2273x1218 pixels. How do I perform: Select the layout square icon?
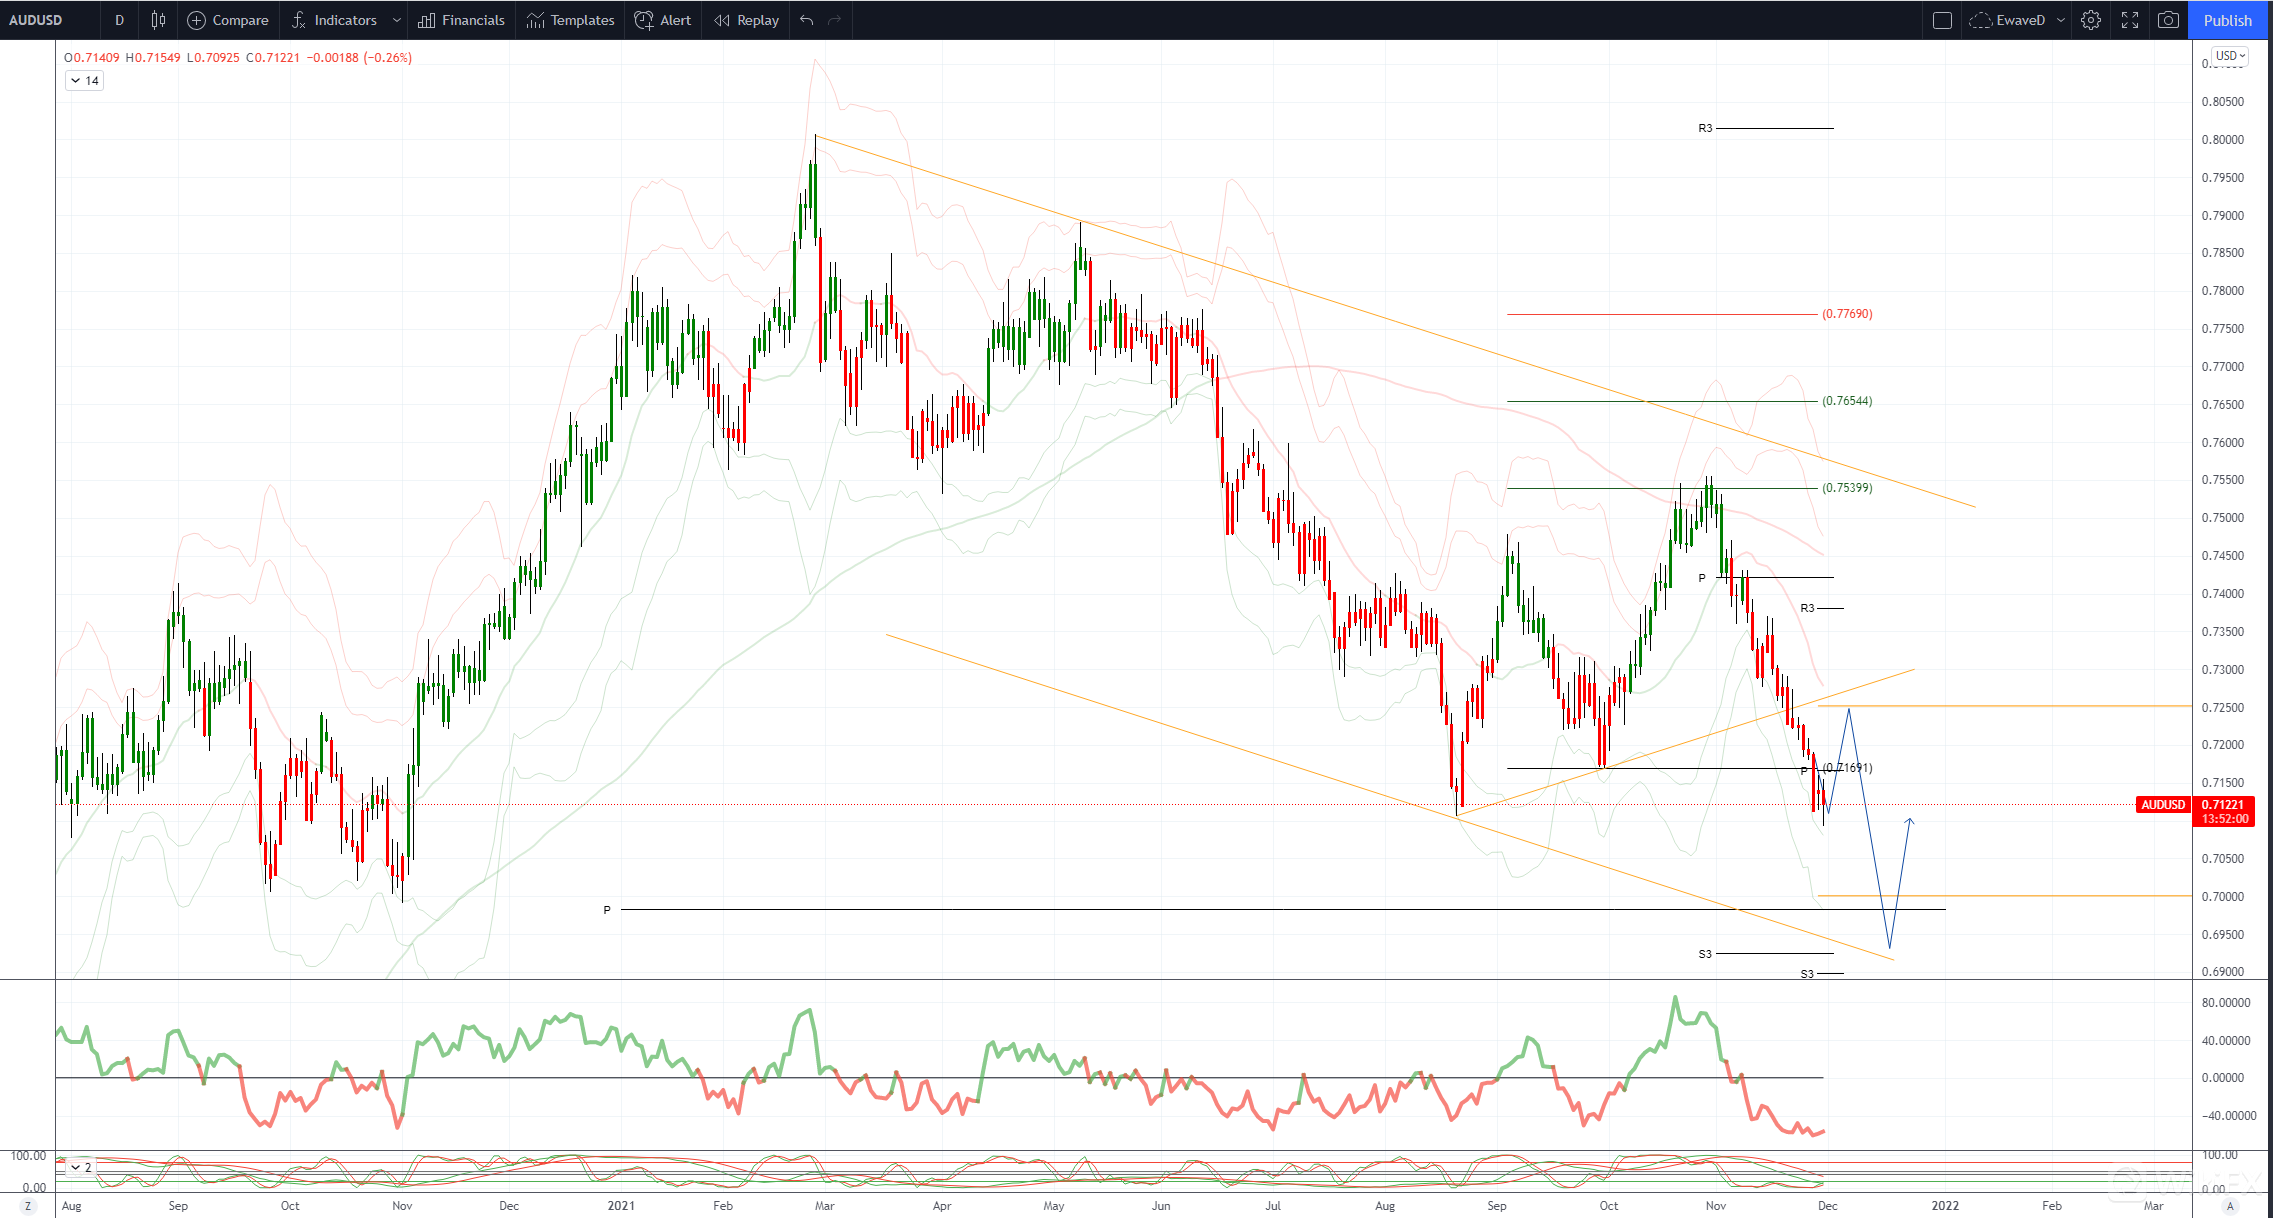[1942, 20]
